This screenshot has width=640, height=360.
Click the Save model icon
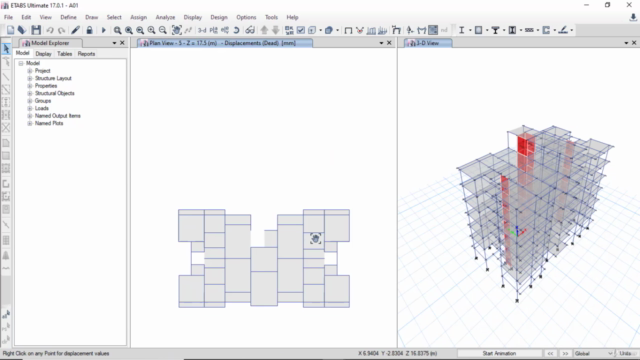point(36,30)
